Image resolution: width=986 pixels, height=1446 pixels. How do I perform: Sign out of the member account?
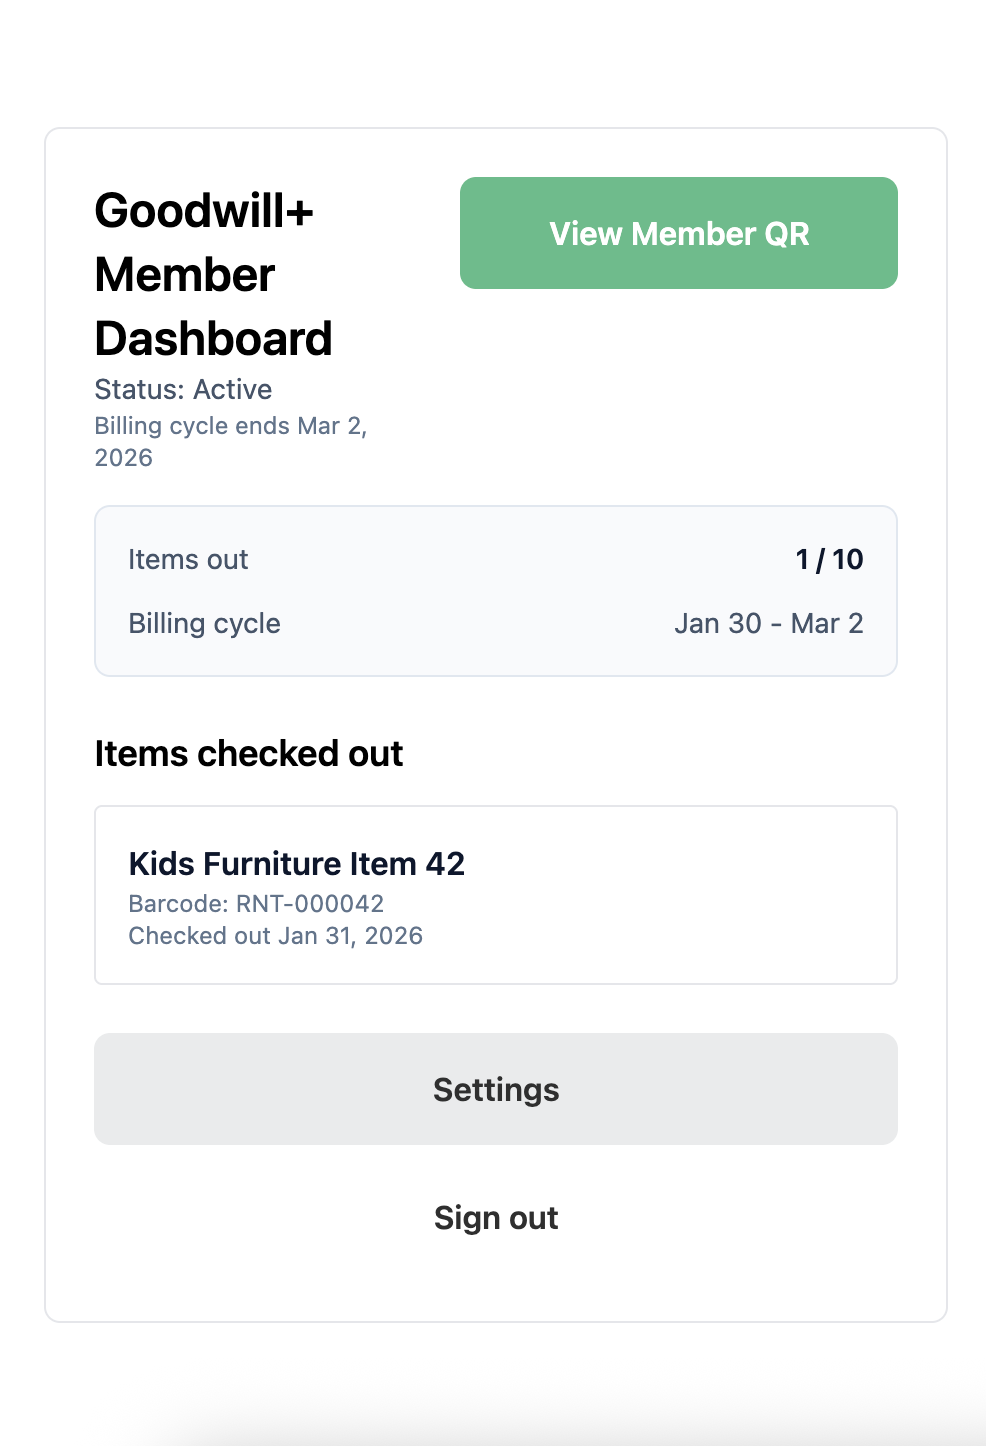coord(495,1218)
